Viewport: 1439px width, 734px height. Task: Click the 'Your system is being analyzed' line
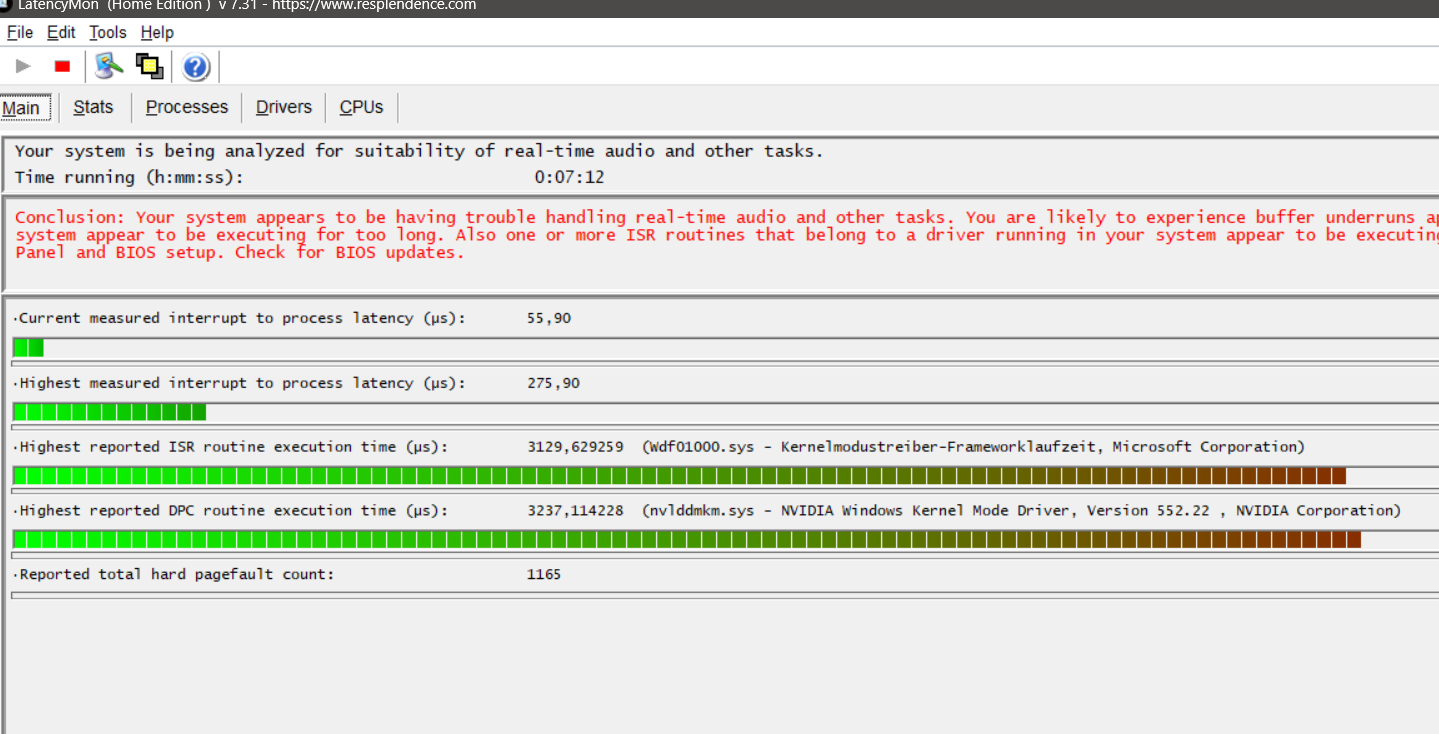pos(419,152)
